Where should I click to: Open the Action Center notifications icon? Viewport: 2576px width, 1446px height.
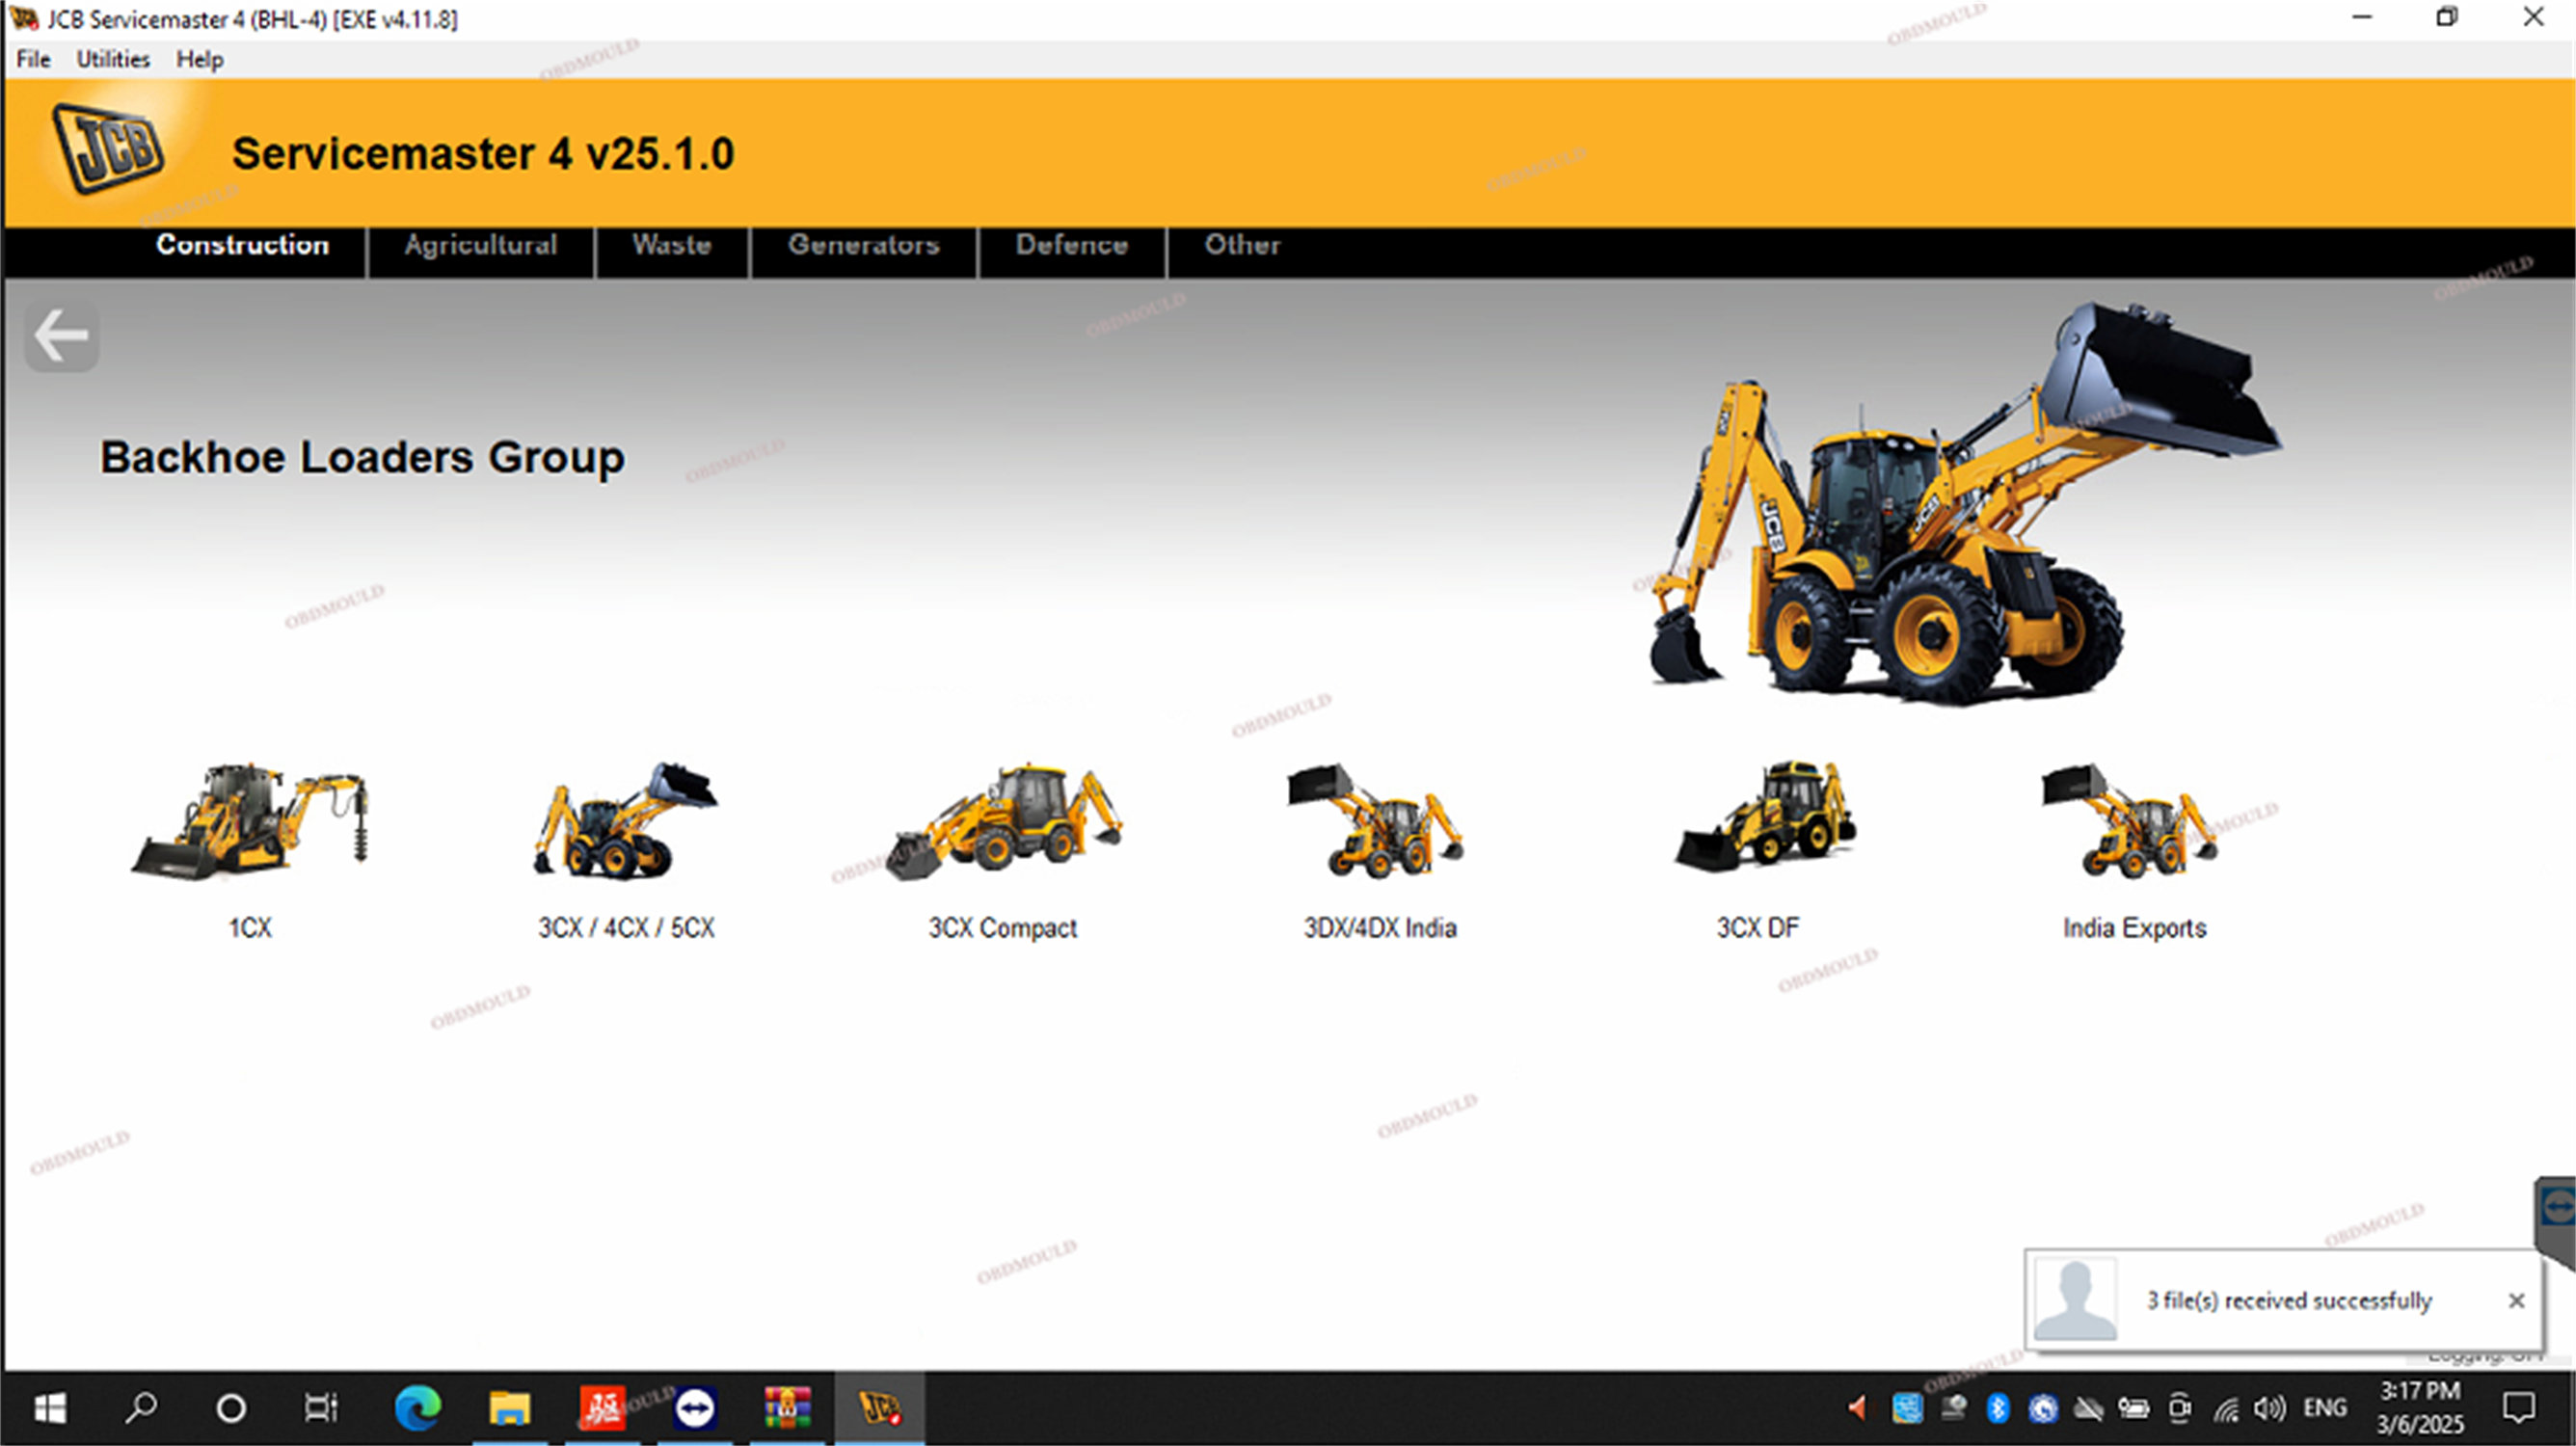pos(2518,1408)
